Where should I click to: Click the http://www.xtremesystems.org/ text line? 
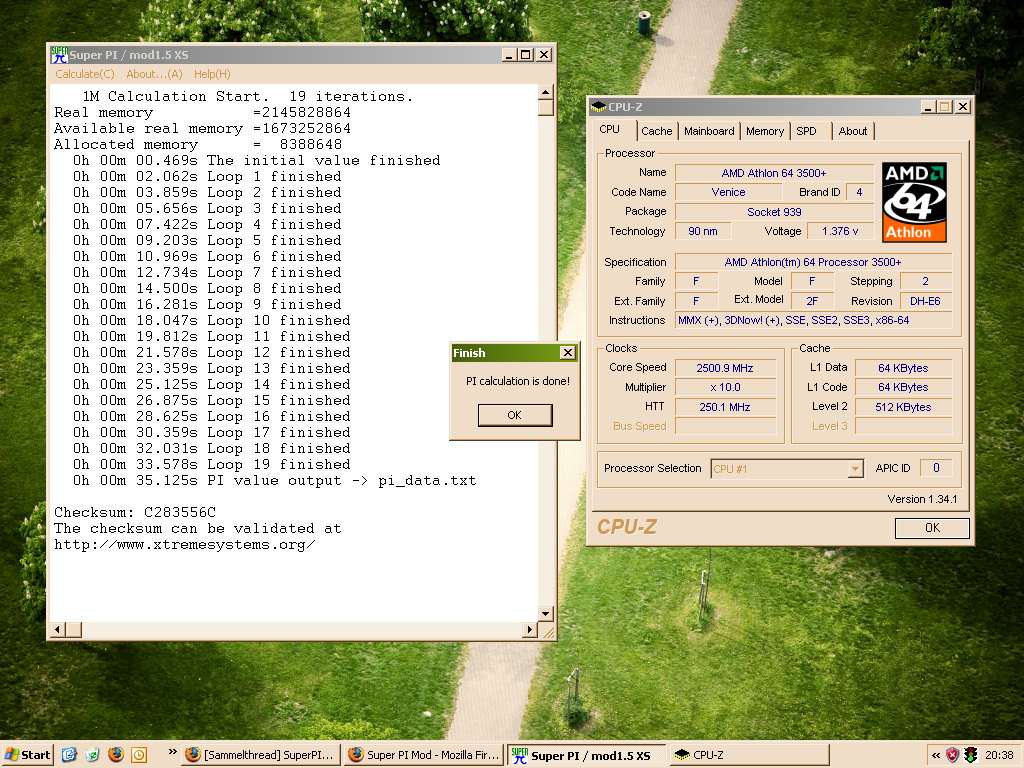(x=185, y=544)
